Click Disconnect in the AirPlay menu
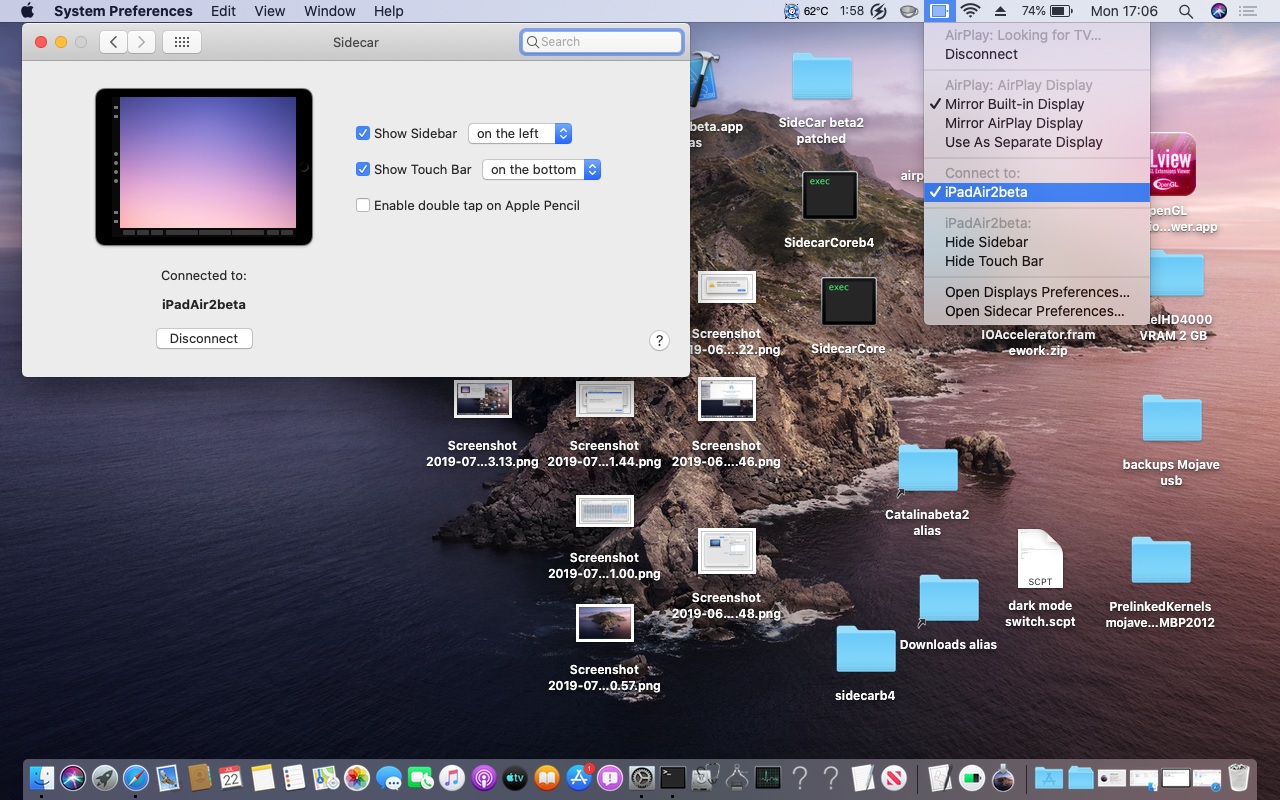 [x=1037, y=54]
